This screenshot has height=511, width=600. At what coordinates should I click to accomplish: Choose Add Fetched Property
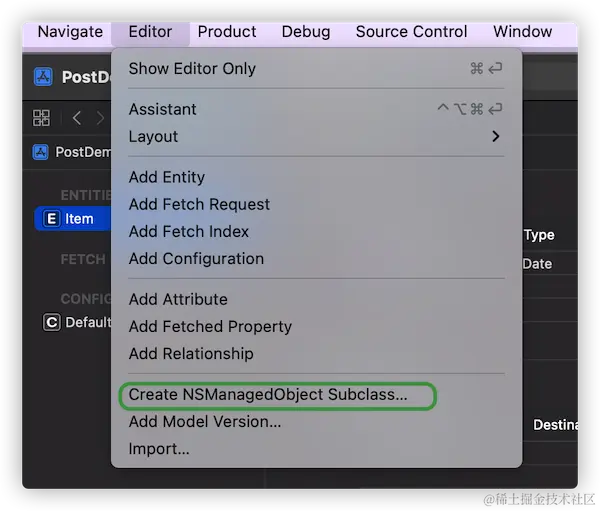316,327
